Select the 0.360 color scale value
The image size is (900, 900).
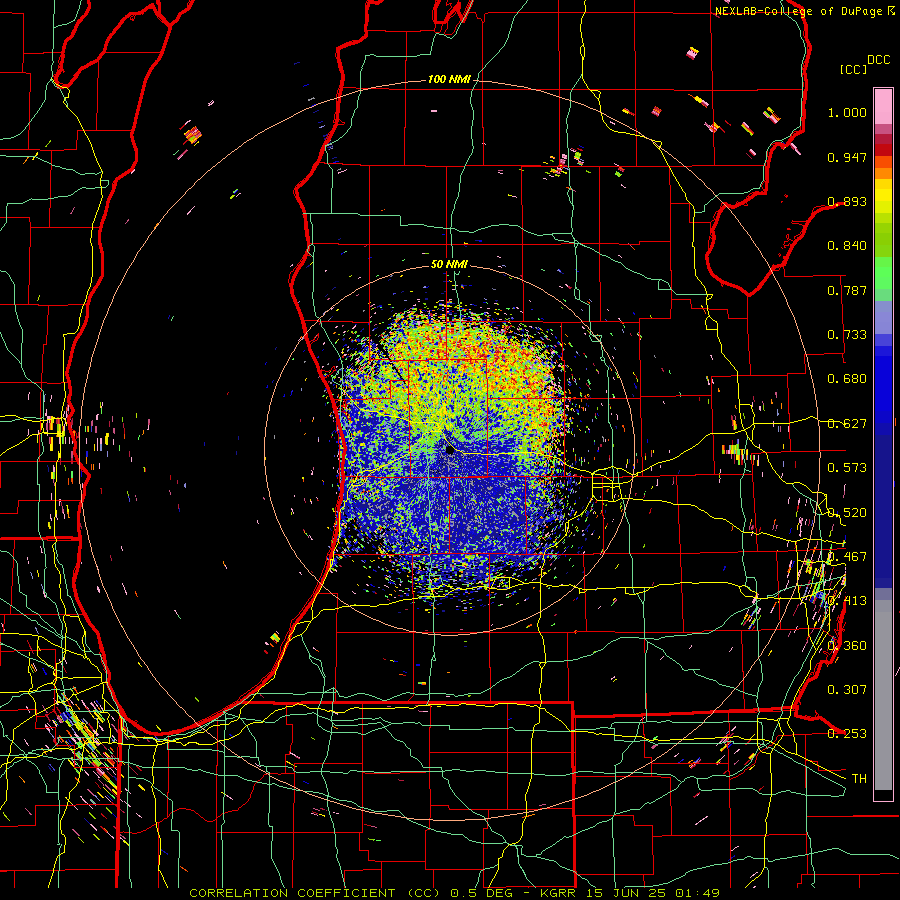coord(847,646)
